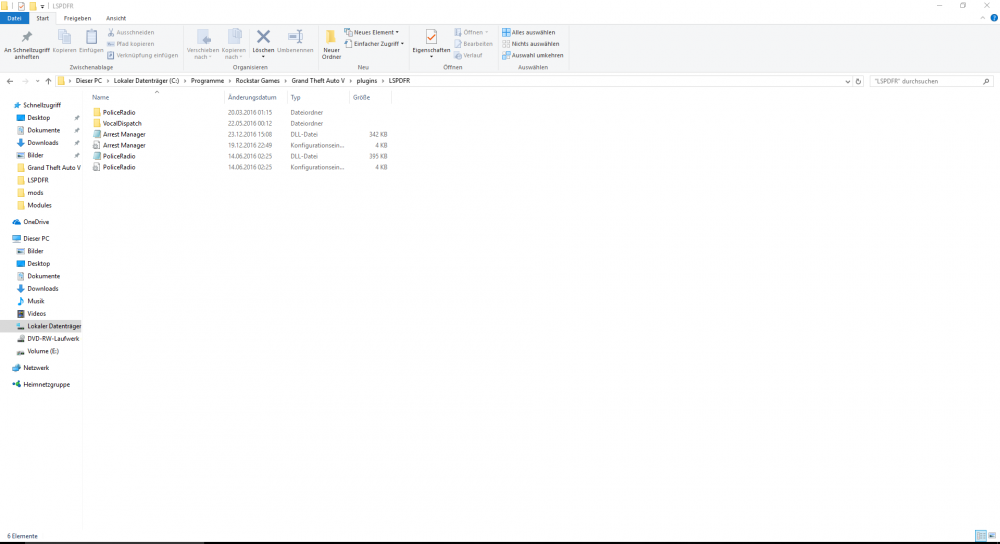
Task: Click the LSPDFR durchsuchen search field
Action: (x=930, y=82)
